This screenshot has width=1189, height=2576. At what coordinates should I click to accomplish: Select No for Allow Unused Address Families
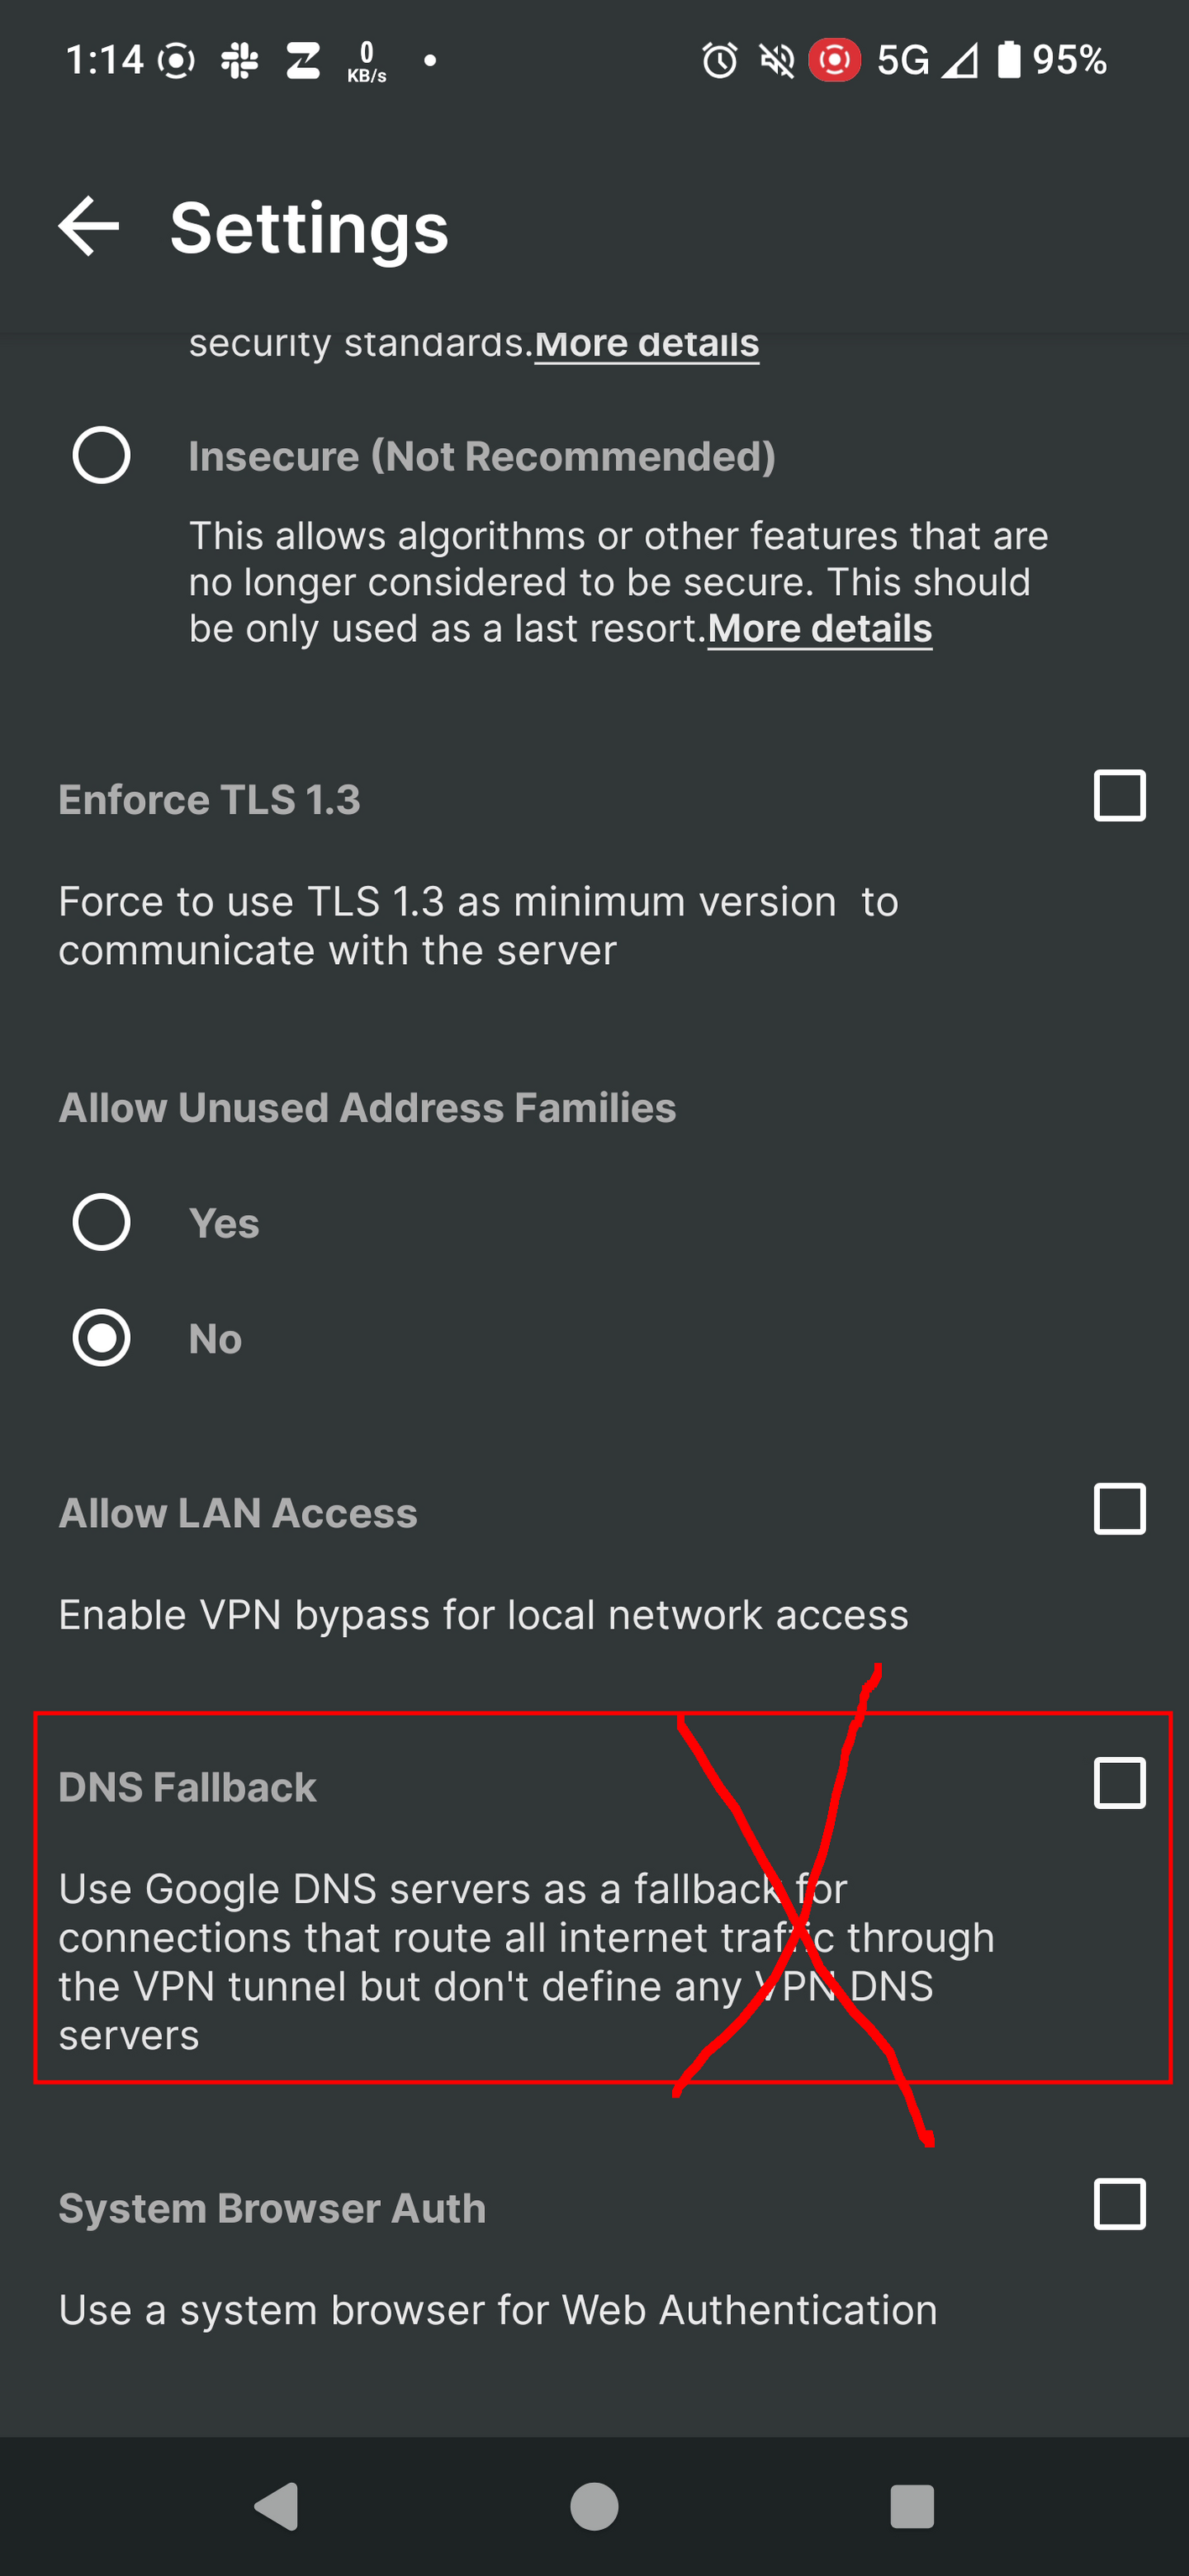101,1338
